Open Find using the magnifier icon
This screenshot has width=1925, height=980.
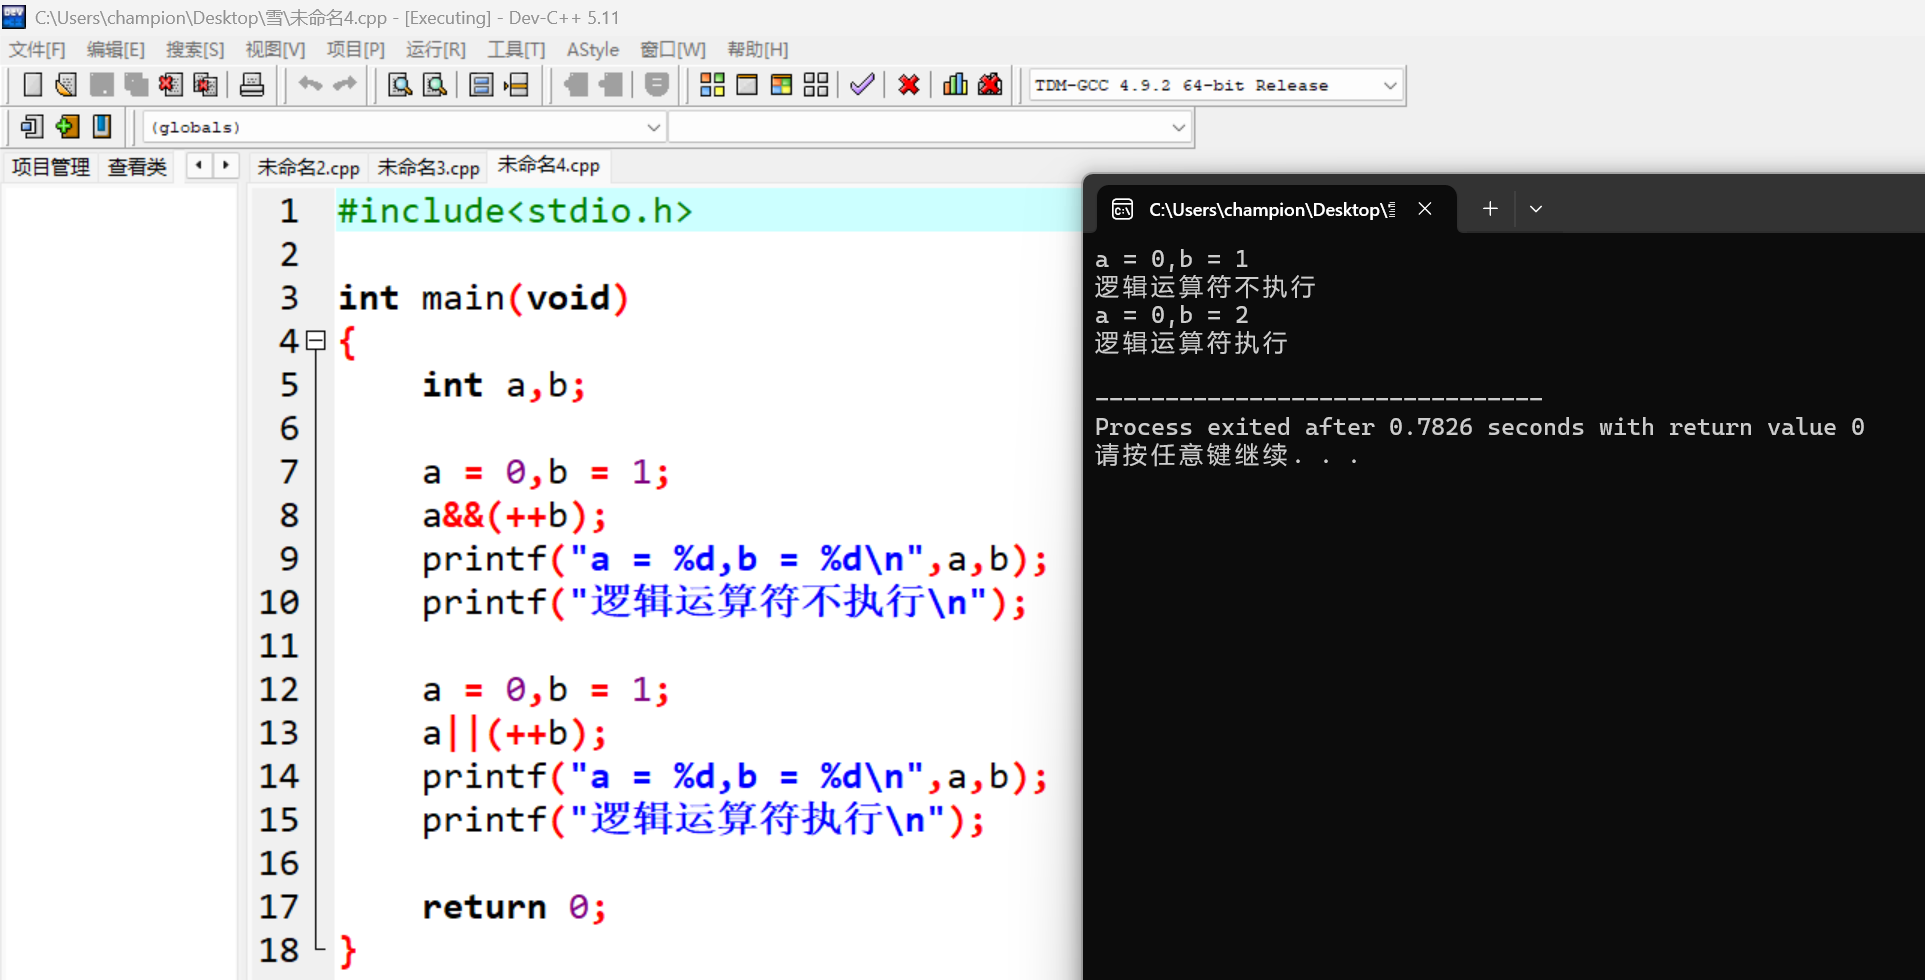[400, 85]
